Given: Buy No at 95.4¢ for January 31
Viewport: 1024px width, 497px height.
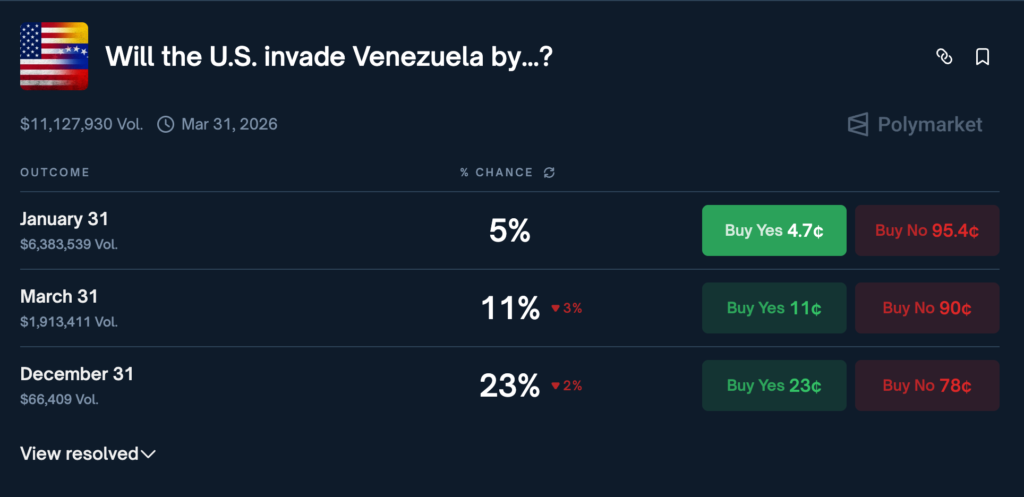Looking at the screenshot, I should (x=927, y=231).
